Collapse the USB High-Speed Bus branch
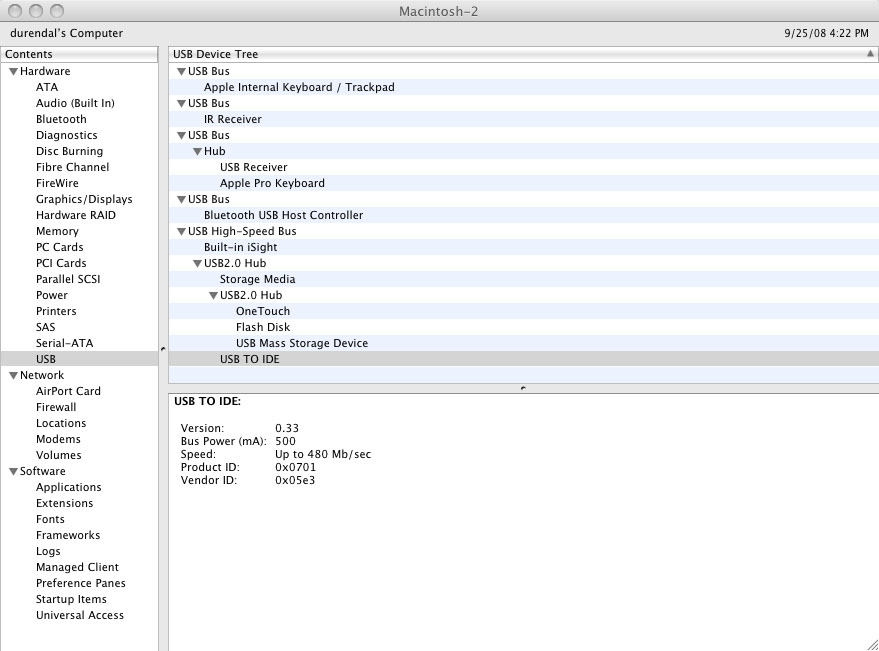This screenshot has width=879, height=651. (181, 231)
